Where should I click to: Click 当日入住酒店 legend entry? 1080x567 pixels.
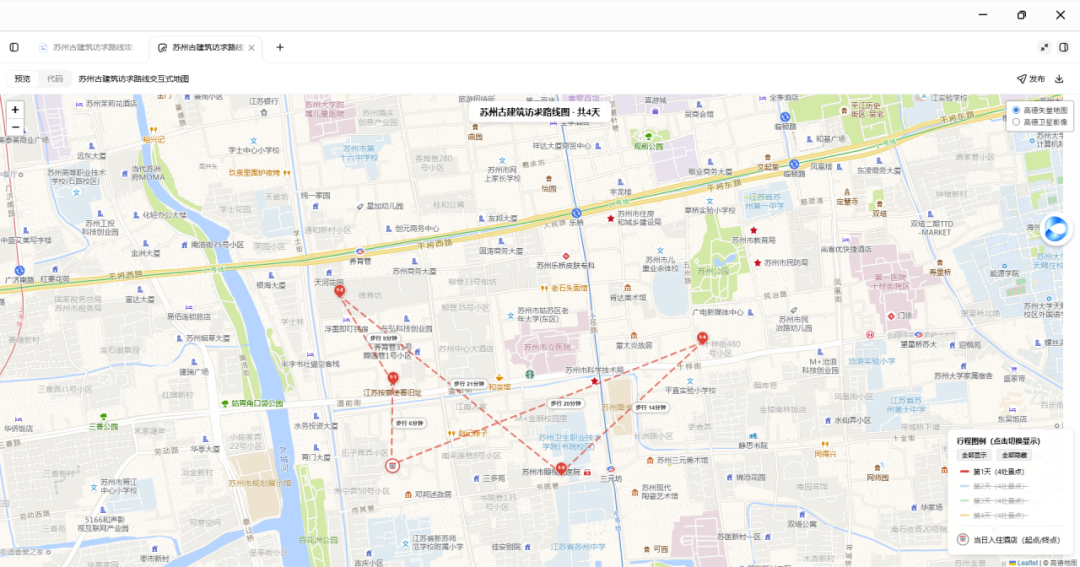(1009, 540)
